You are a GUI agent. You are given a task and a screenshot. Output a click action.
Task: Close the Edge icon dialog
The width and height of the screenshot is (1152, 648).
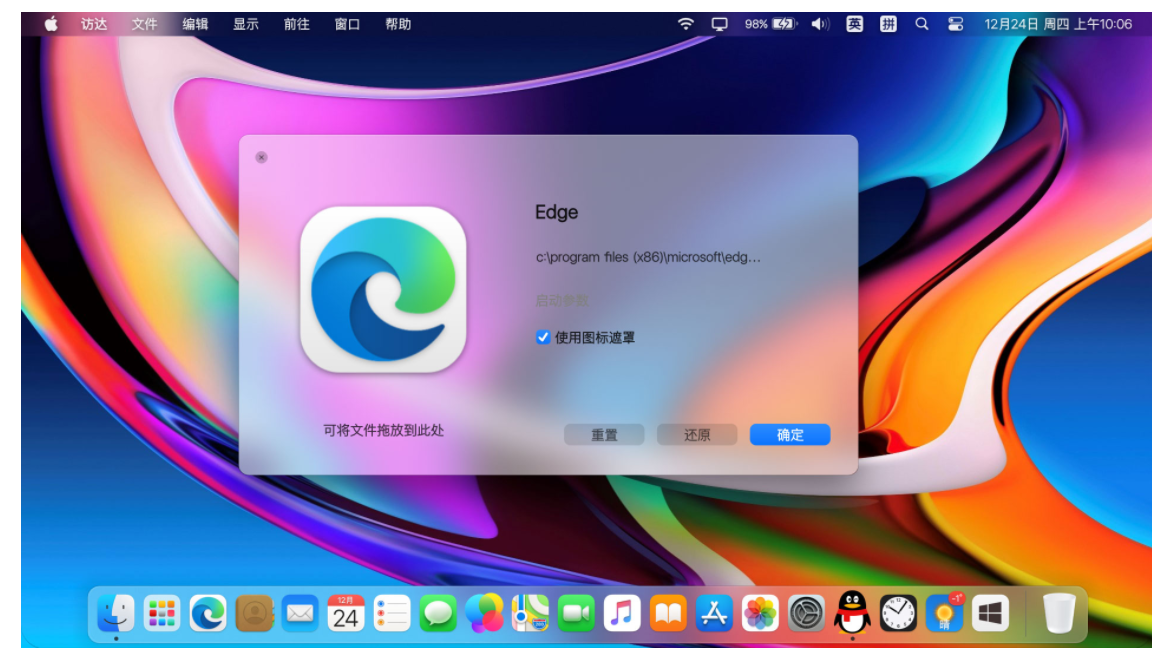(262, 157)
